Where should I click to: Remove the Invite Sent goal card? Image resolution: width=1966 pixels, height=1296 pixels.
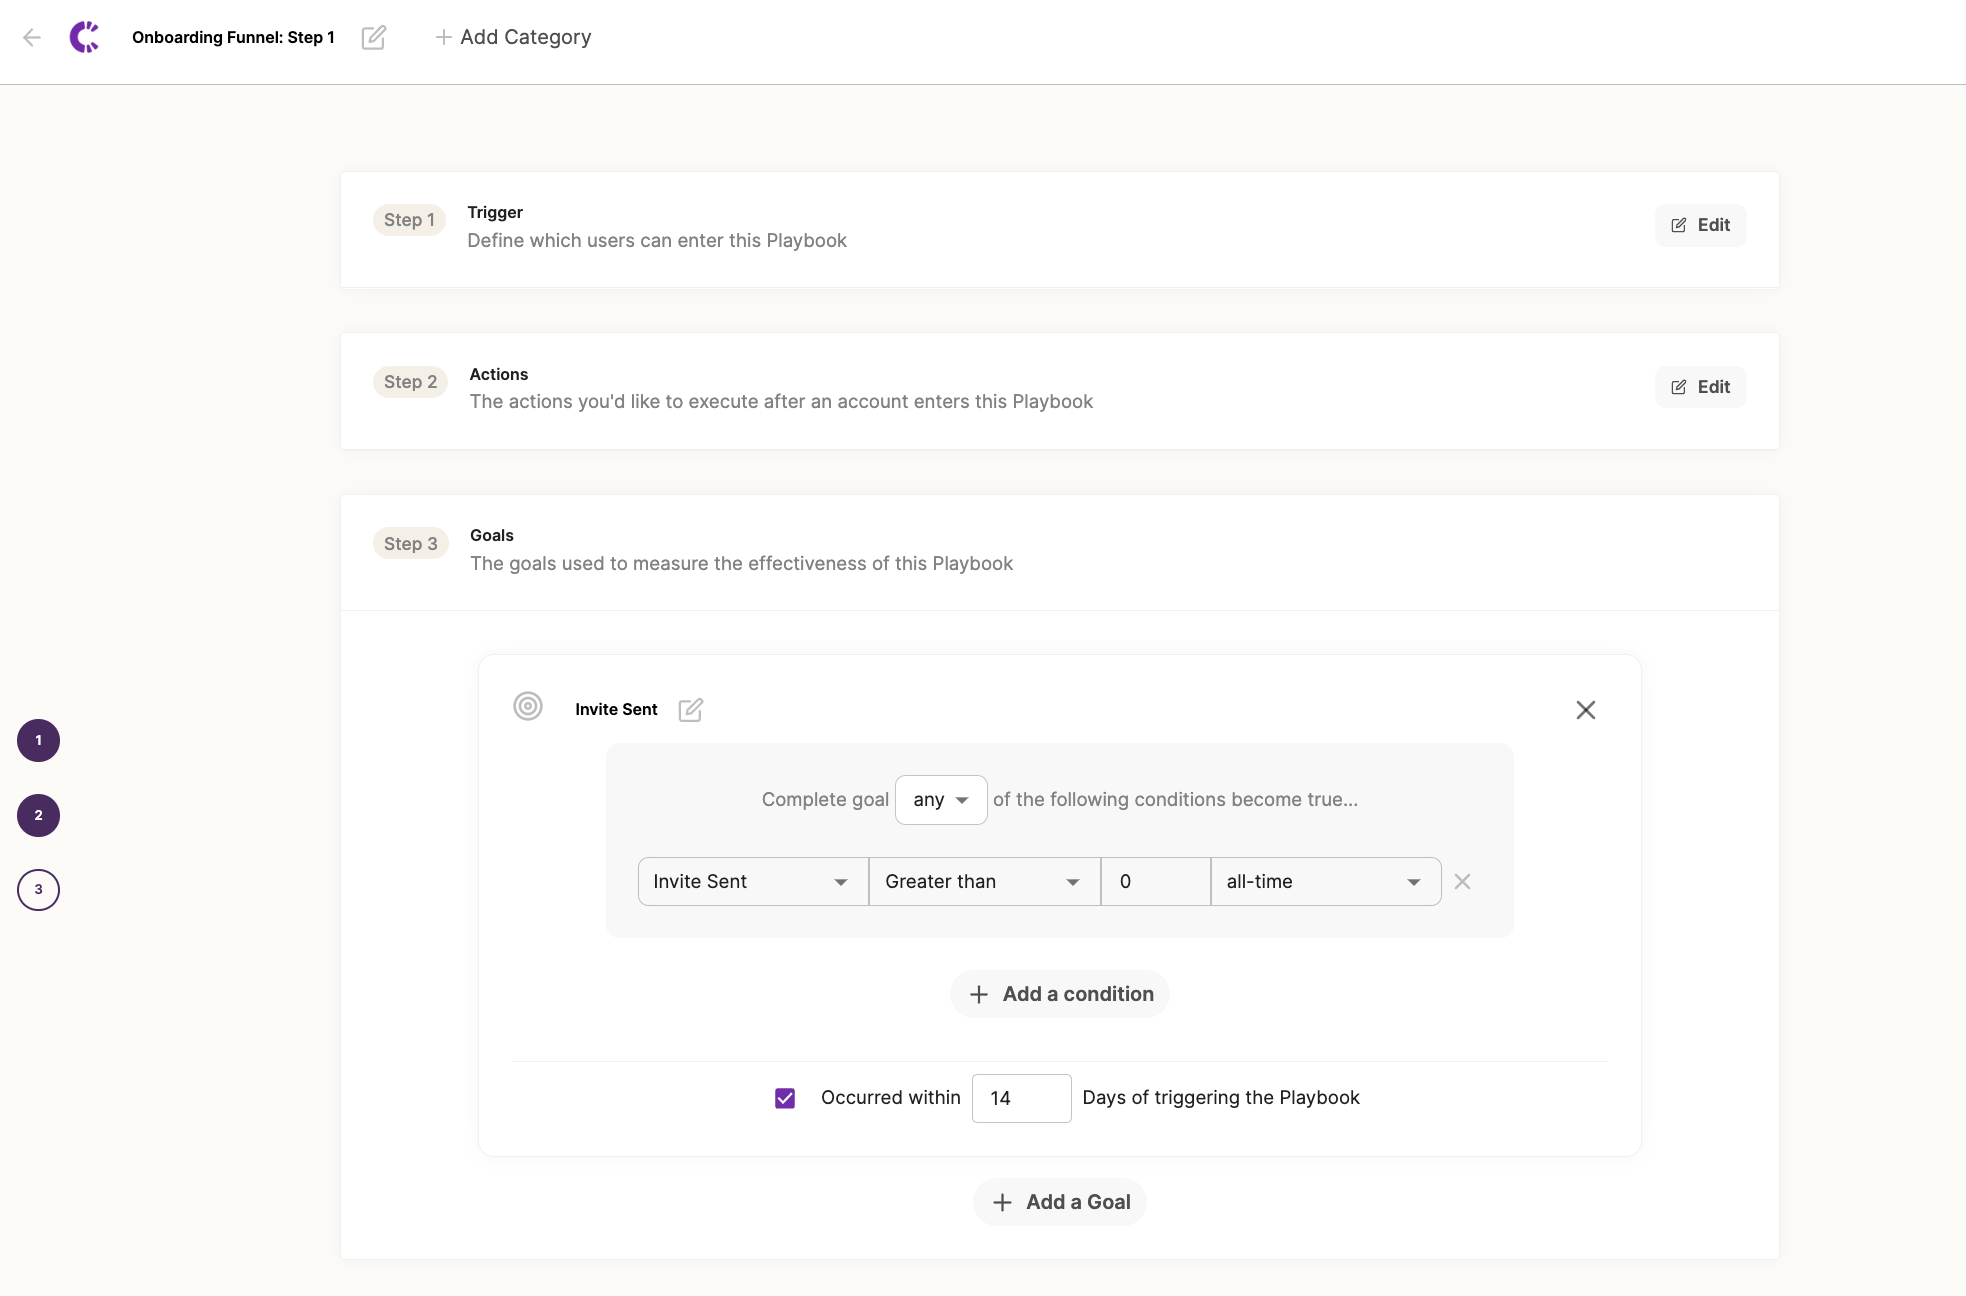tap(1585, 710)
